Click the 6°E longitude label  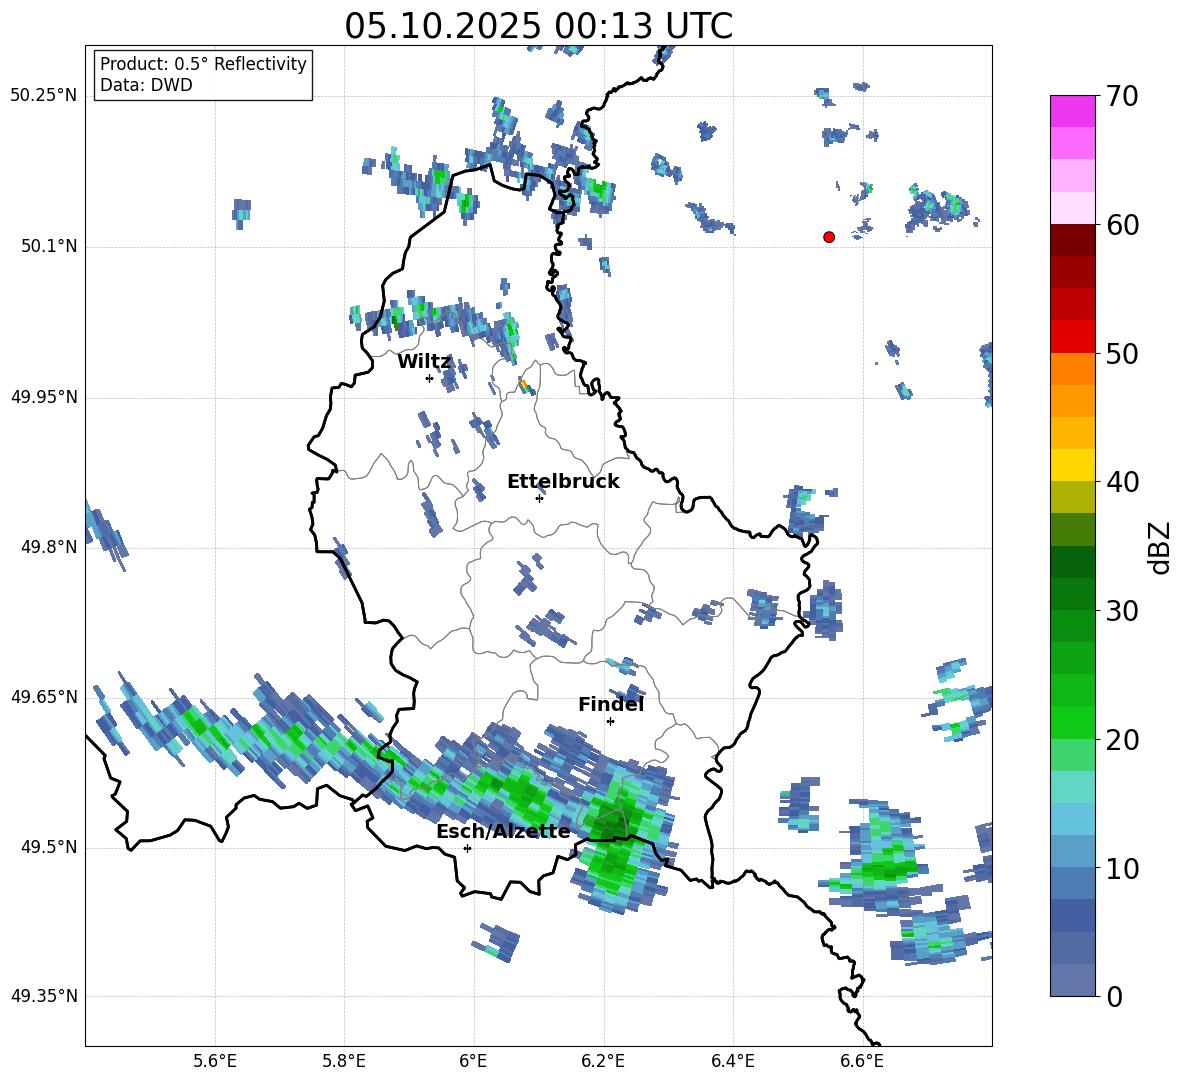[473, 1061]
